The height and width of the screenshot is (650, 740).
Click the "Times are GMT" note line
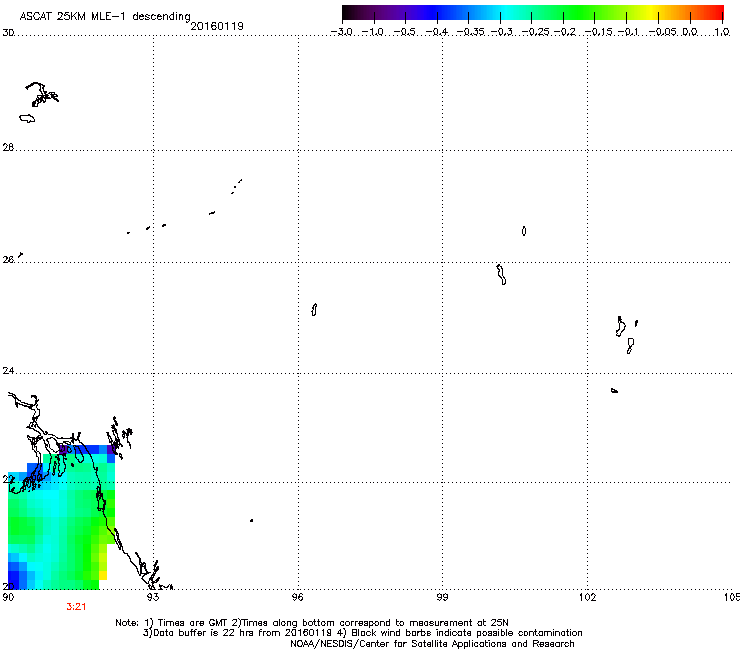point(311,623)
